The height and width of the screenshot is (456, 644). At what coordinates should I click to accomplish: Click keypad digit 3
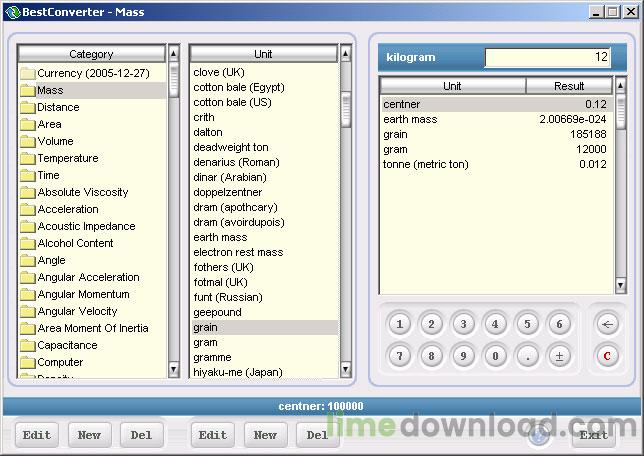tap(463, 324)
